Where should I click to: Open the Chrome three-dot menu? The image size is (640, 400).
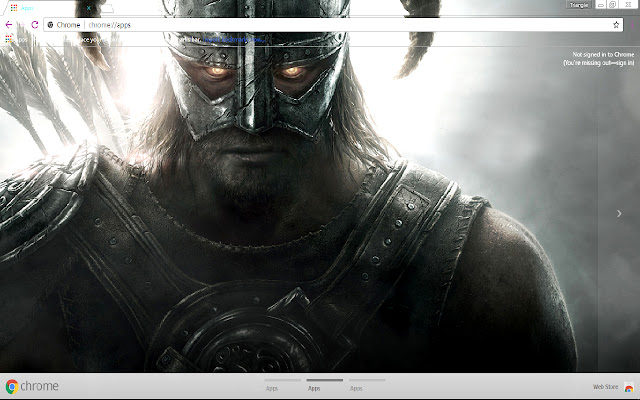tap(632, 25)
